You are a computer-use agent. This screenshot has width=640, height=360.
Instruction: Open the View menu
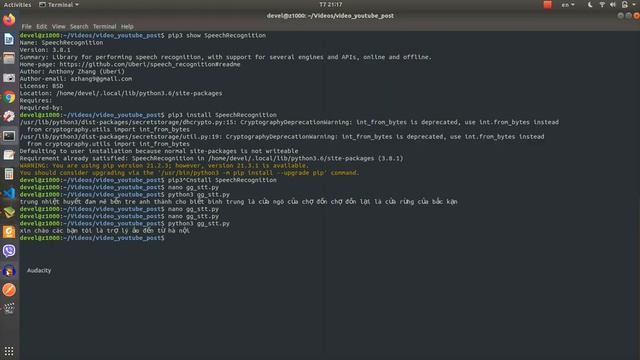coord(58,27)
